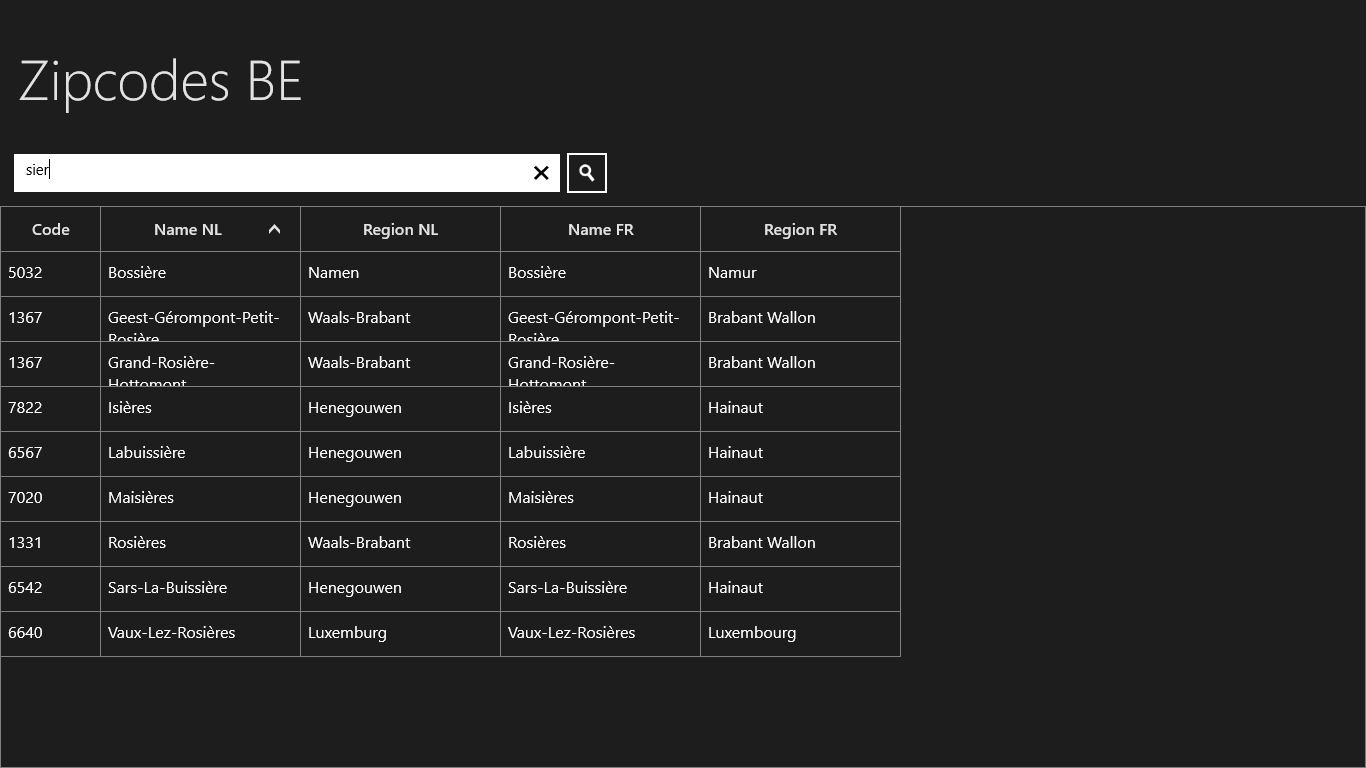Click into the search box containing 'sier'

pos(270,172)
